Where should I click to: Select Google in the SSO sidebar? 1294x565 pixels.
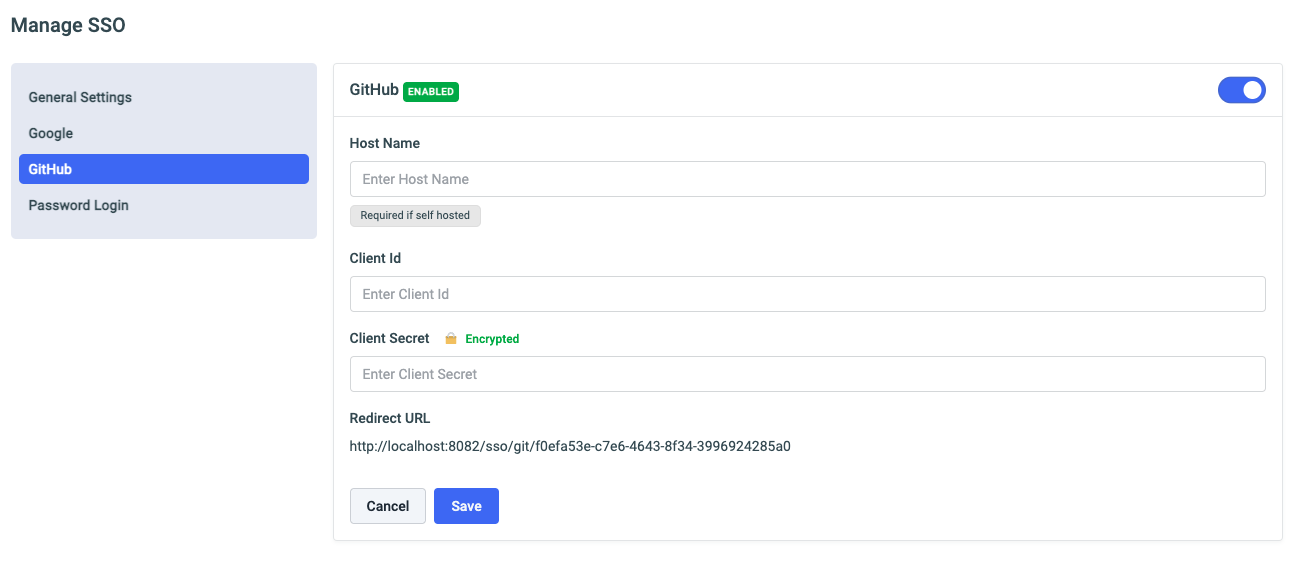pos(51,134)
